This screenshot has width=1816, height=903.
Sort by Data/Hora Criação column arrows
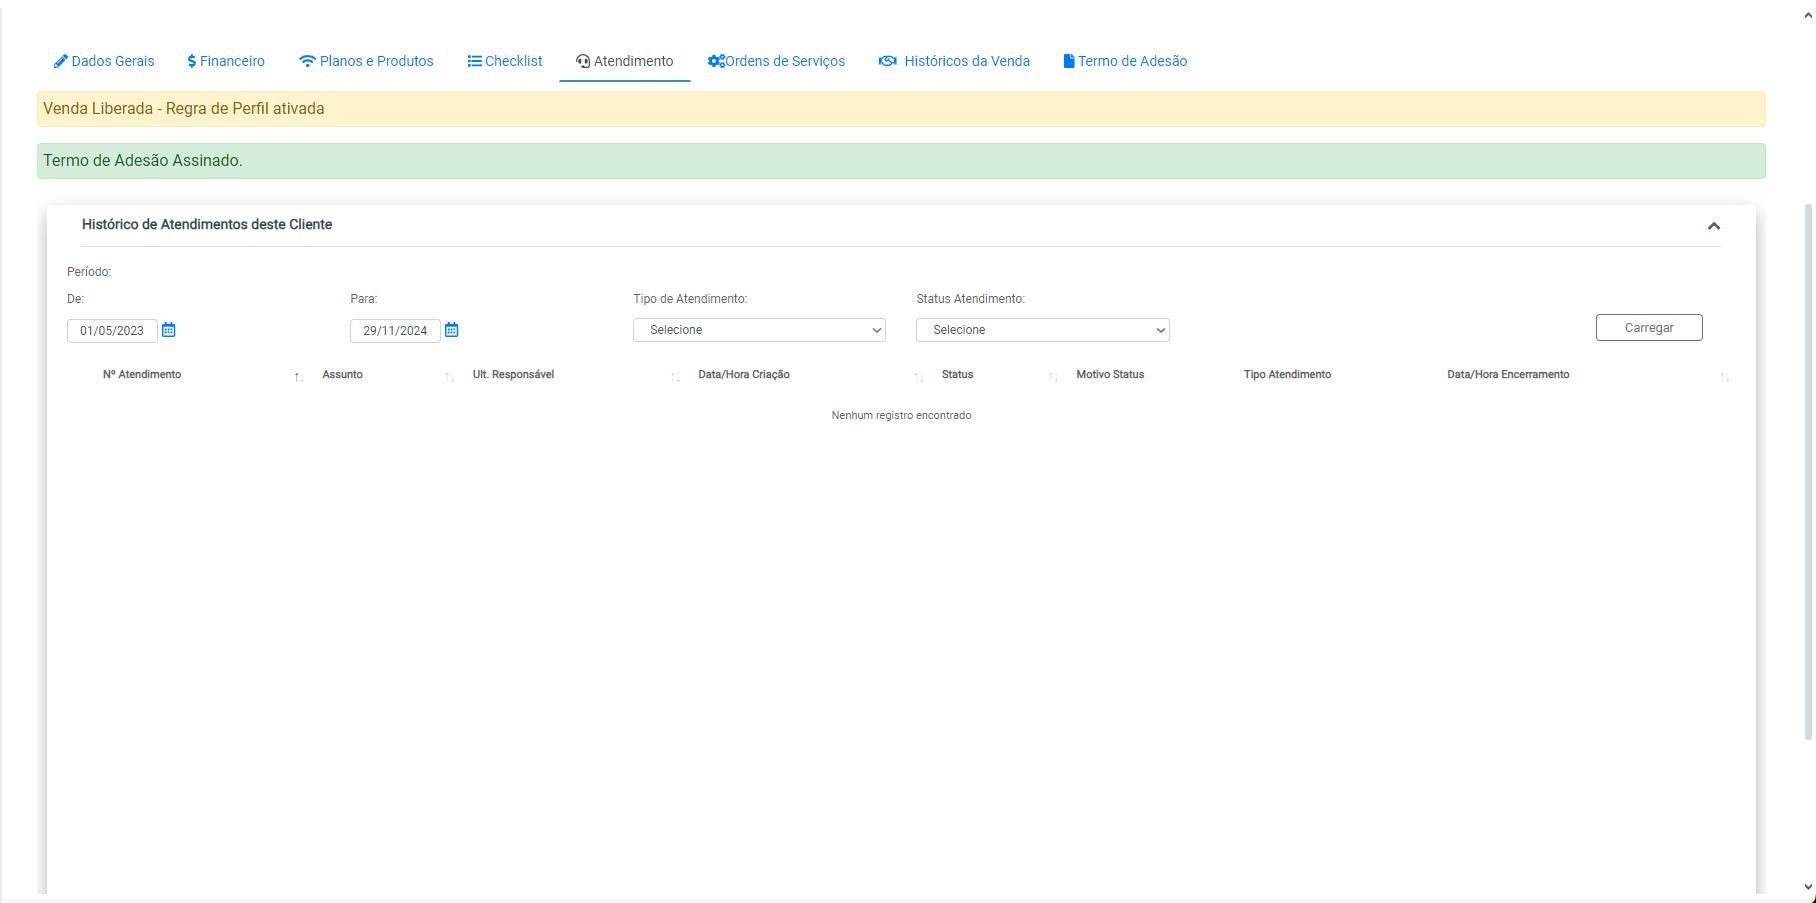(918, 377)
